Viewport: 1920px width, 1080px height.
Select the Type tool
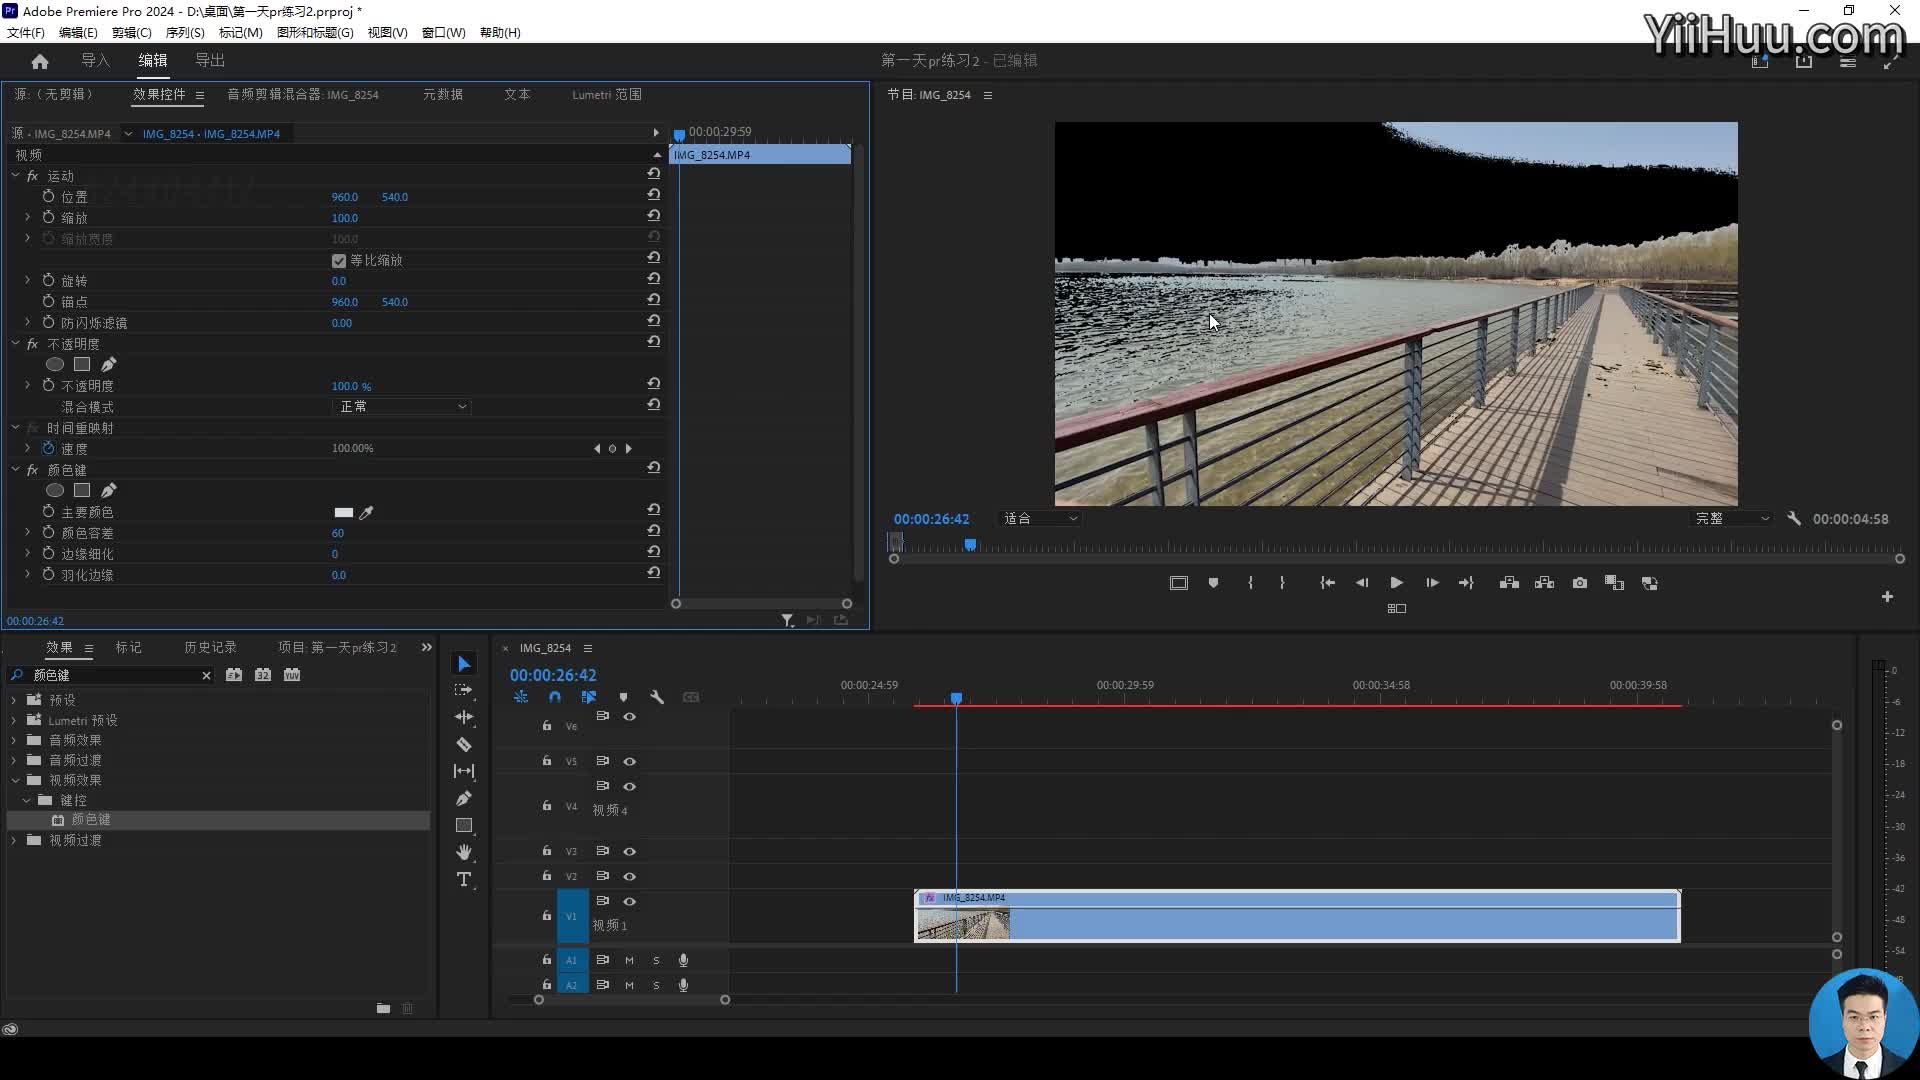tap(464, 879)
